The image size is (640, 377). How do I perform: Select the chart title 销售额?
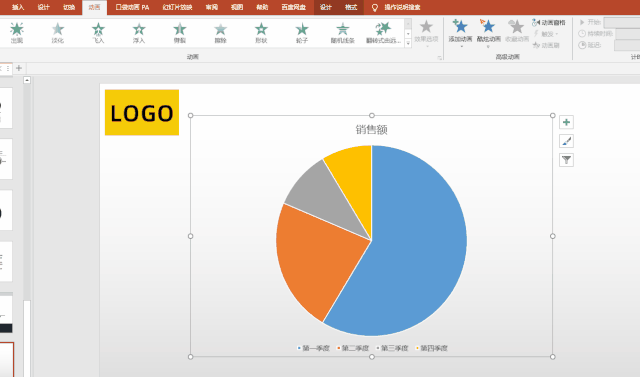(x=371, y=130)
